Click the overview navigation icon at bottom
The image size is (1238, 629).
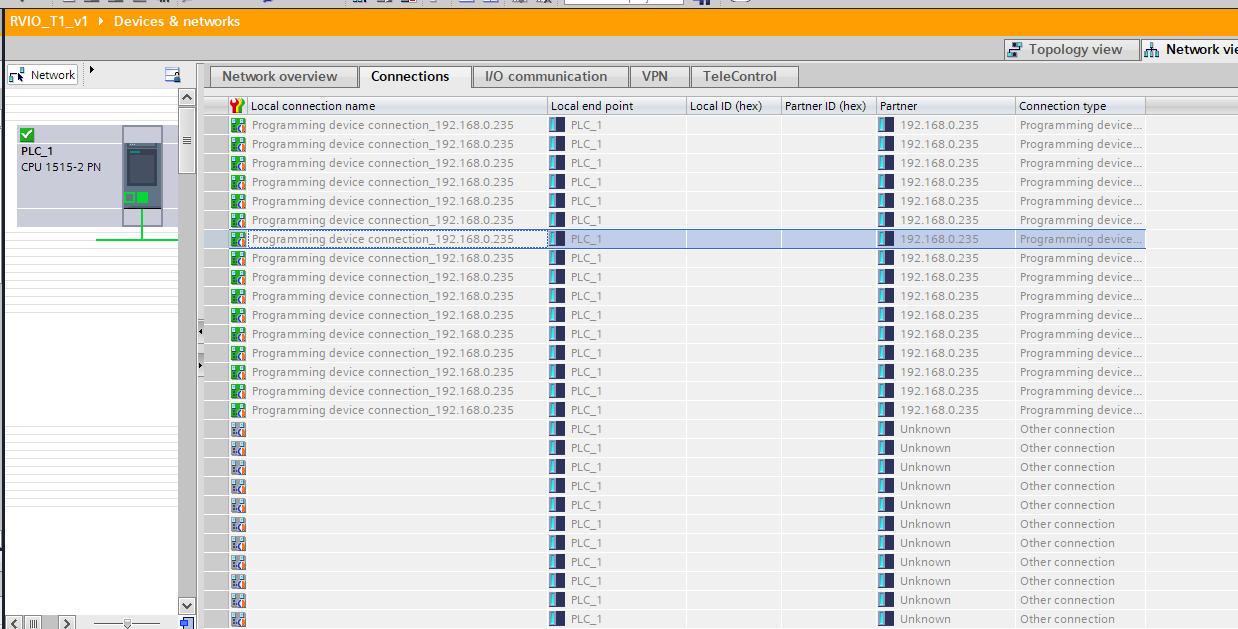186,623
